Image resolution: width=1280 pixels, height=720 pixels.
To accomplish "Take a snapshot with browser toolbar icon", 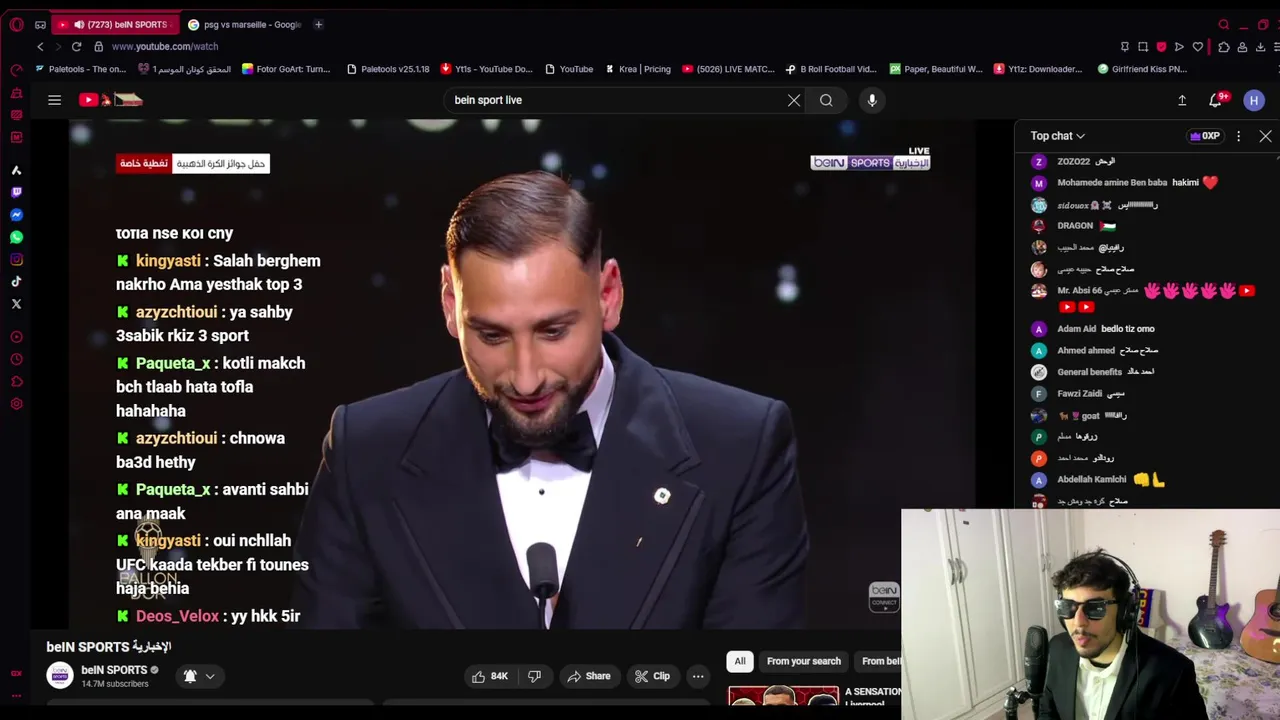I will 1143,46.
